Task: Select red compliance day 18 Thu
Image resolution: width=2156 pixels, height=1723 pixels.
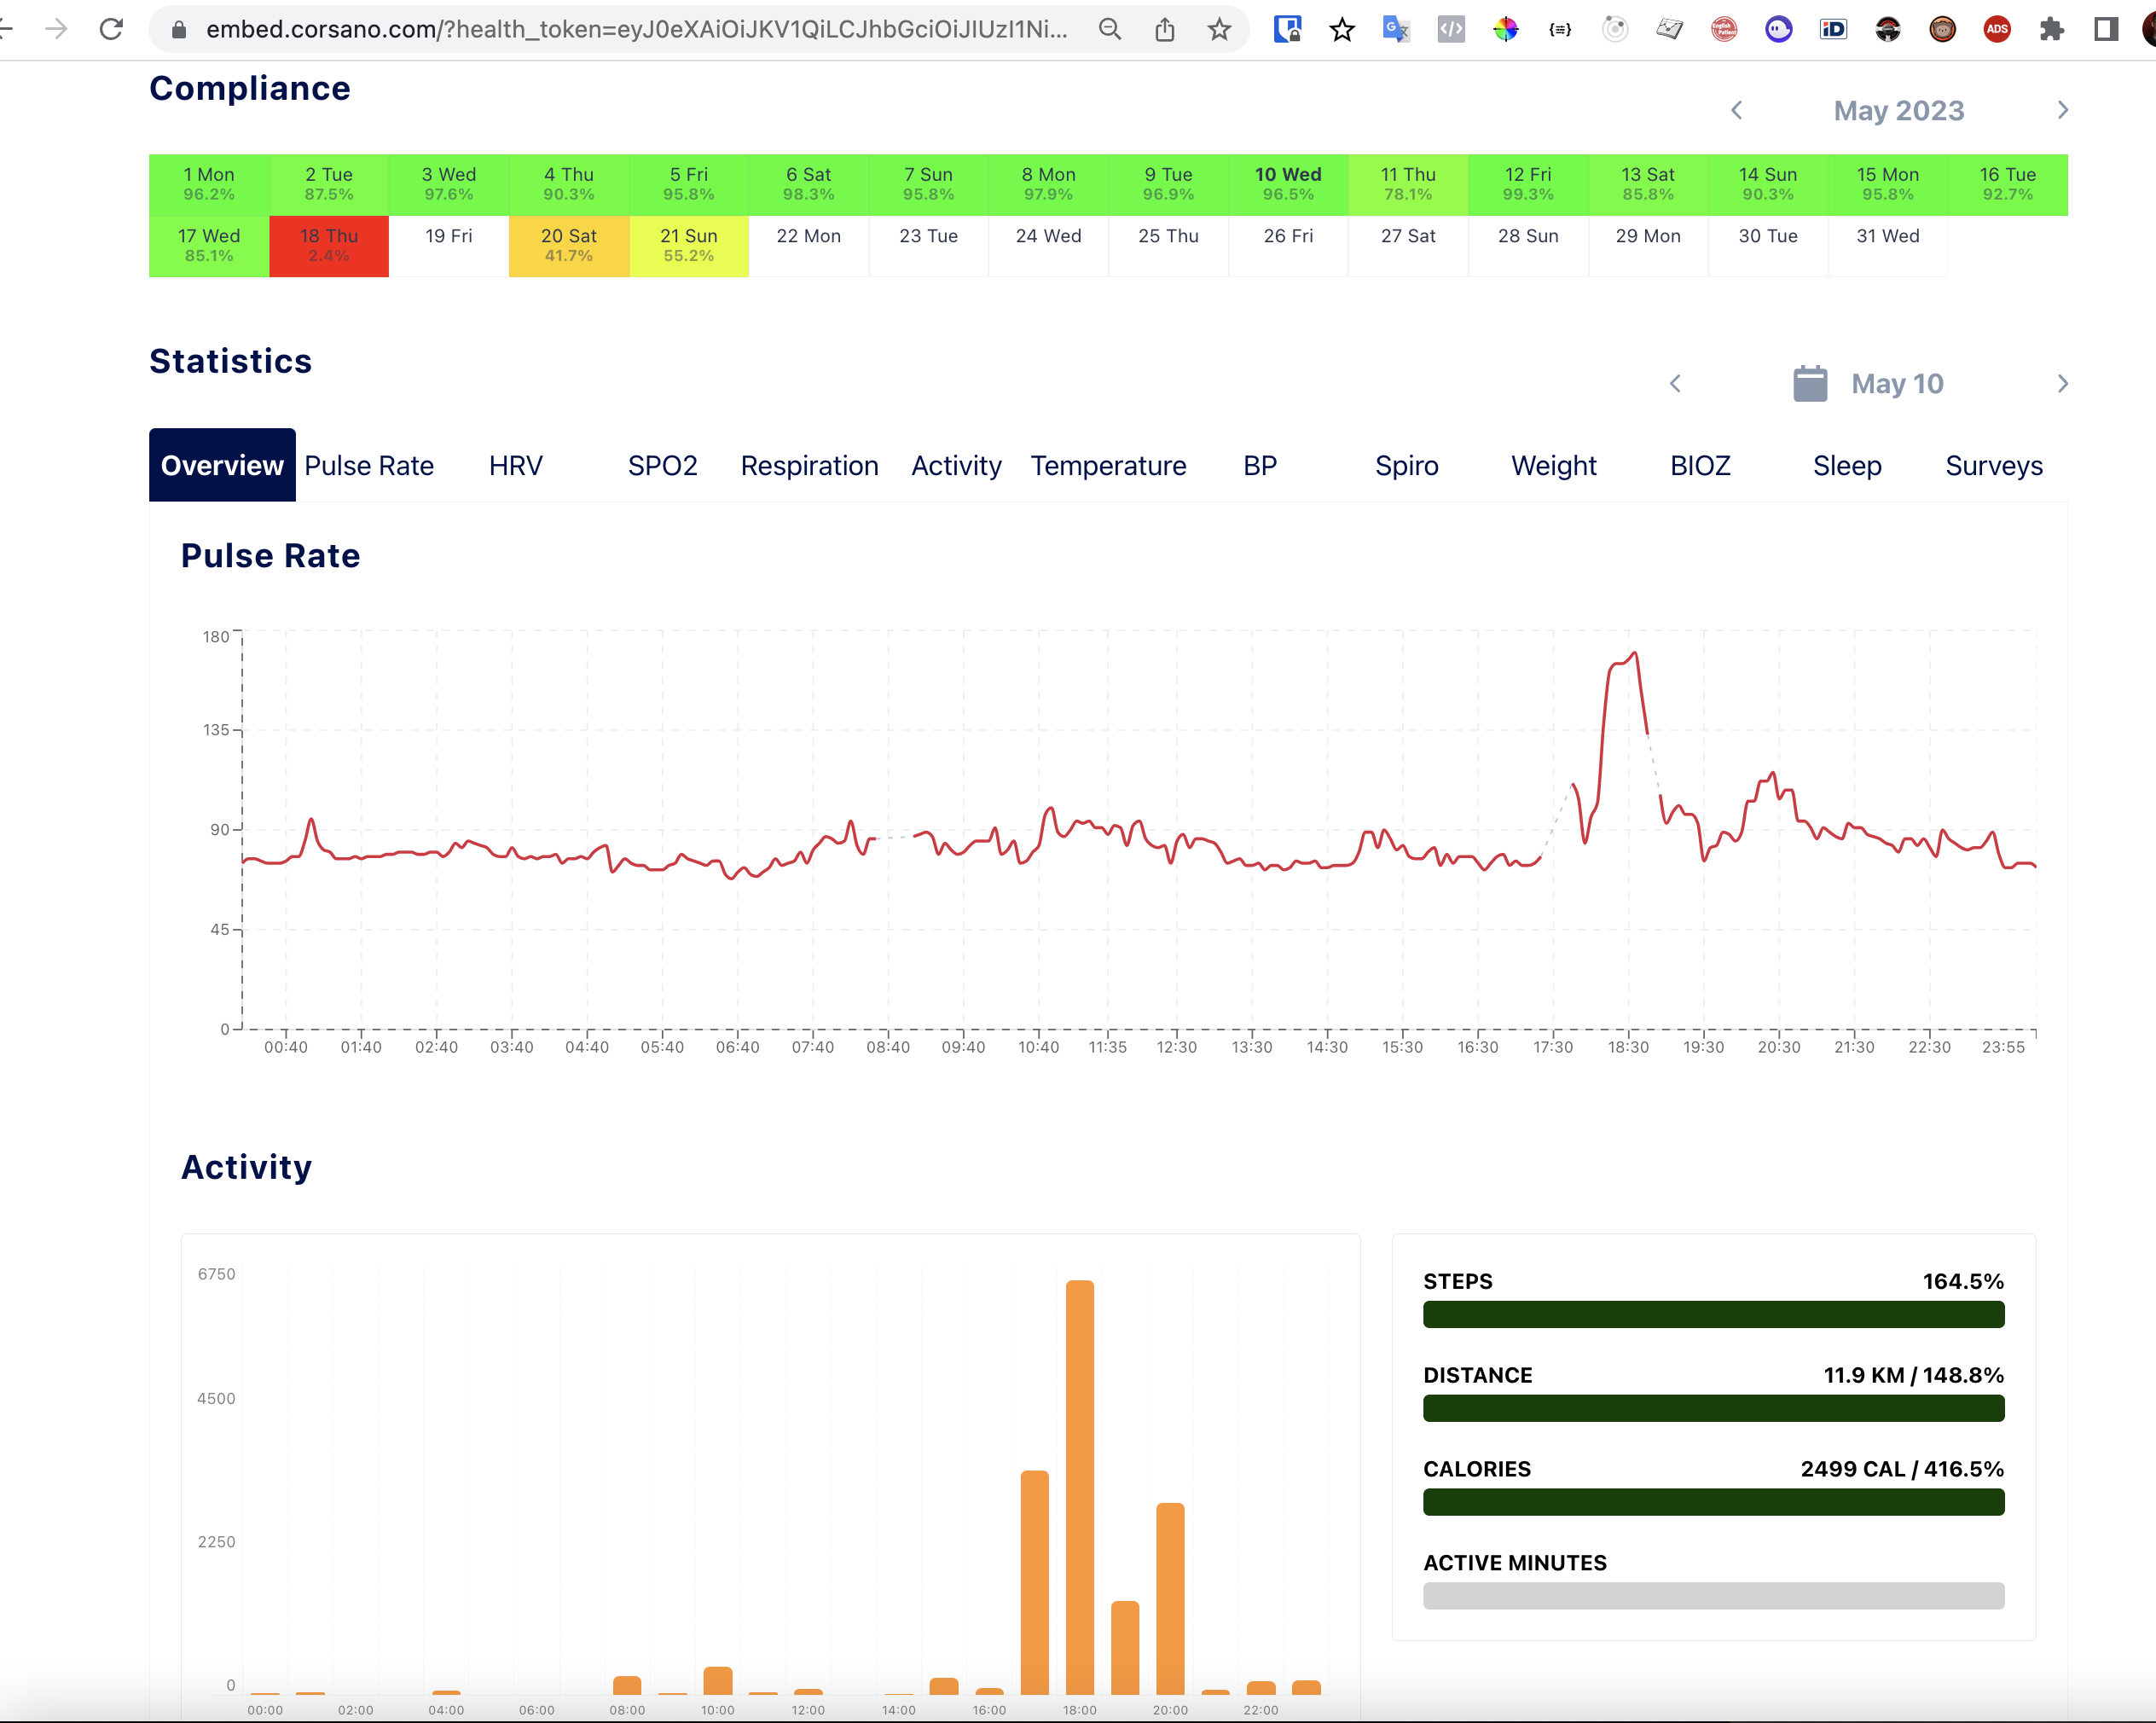Action: (329, 246)
